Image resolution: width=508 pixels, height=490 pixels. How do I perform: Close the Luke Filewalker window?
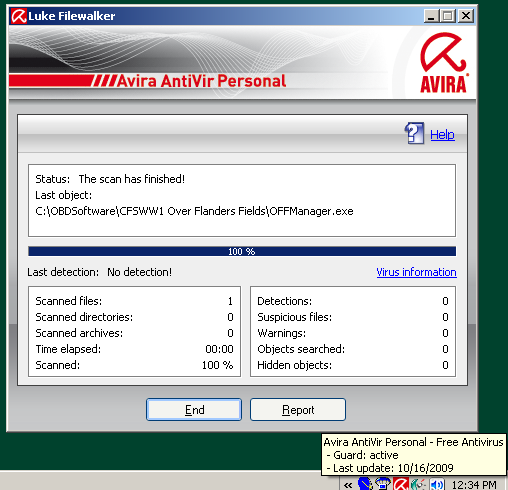[x=466, y=16]
